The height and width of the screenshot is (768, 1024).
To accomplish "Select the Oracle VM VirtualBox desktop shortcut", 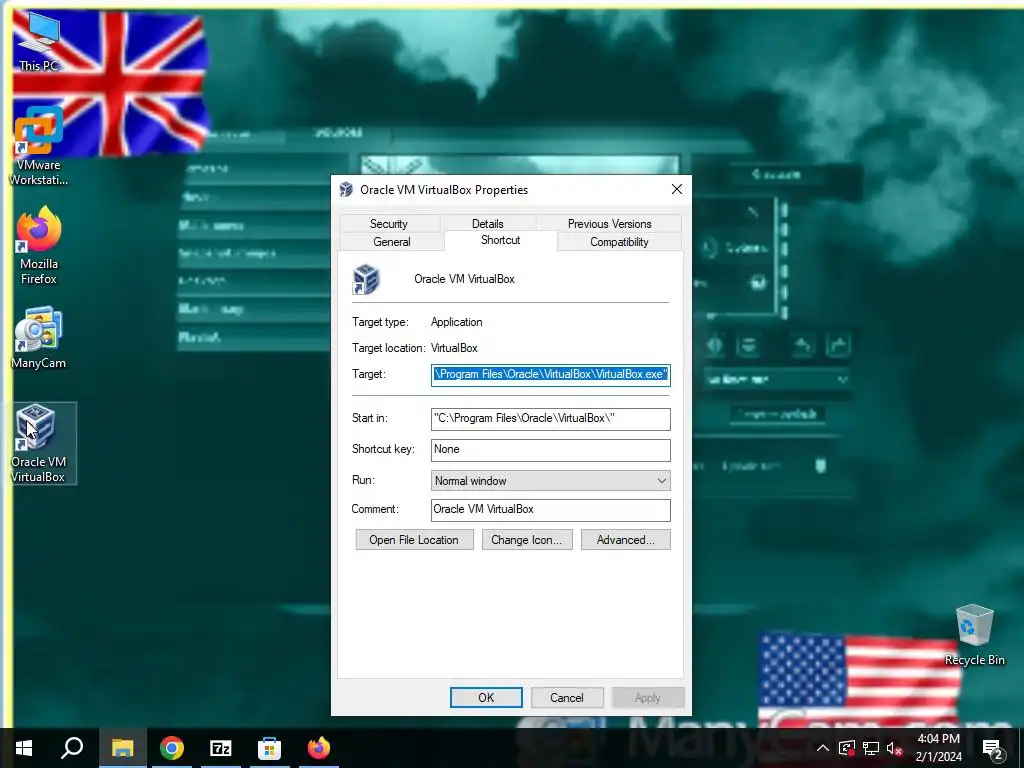I will pos(39,444).
